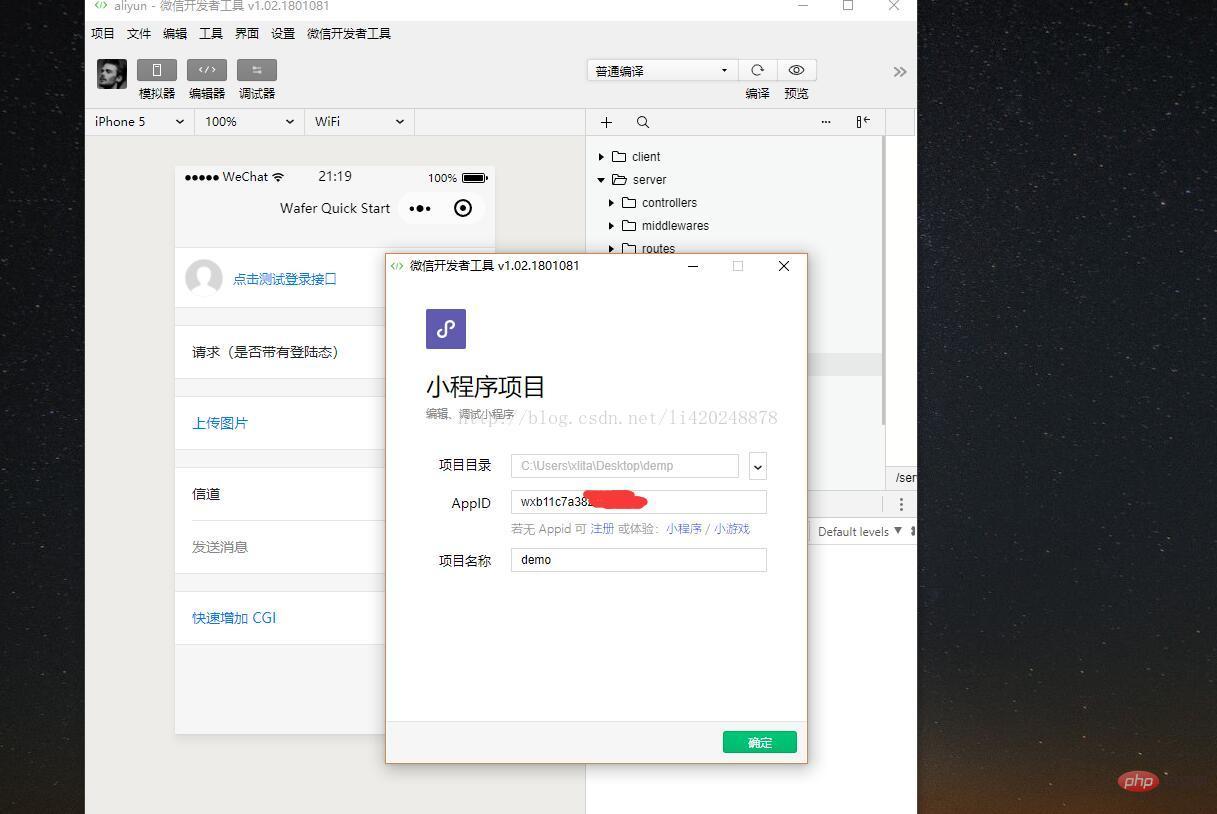The height and width of the screenshot is (814, 1217).
Task: Open the 微信开发者工具 menu
Action: click(x=349, y=34)
